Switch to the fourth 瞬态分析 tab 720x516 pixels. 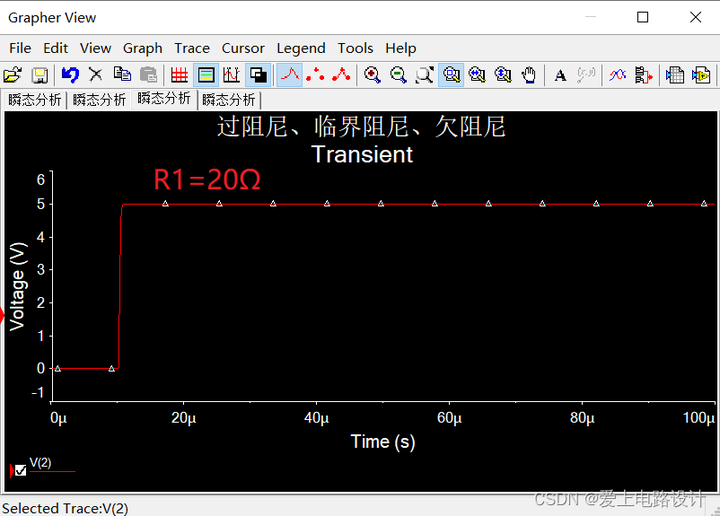point(229,100)
